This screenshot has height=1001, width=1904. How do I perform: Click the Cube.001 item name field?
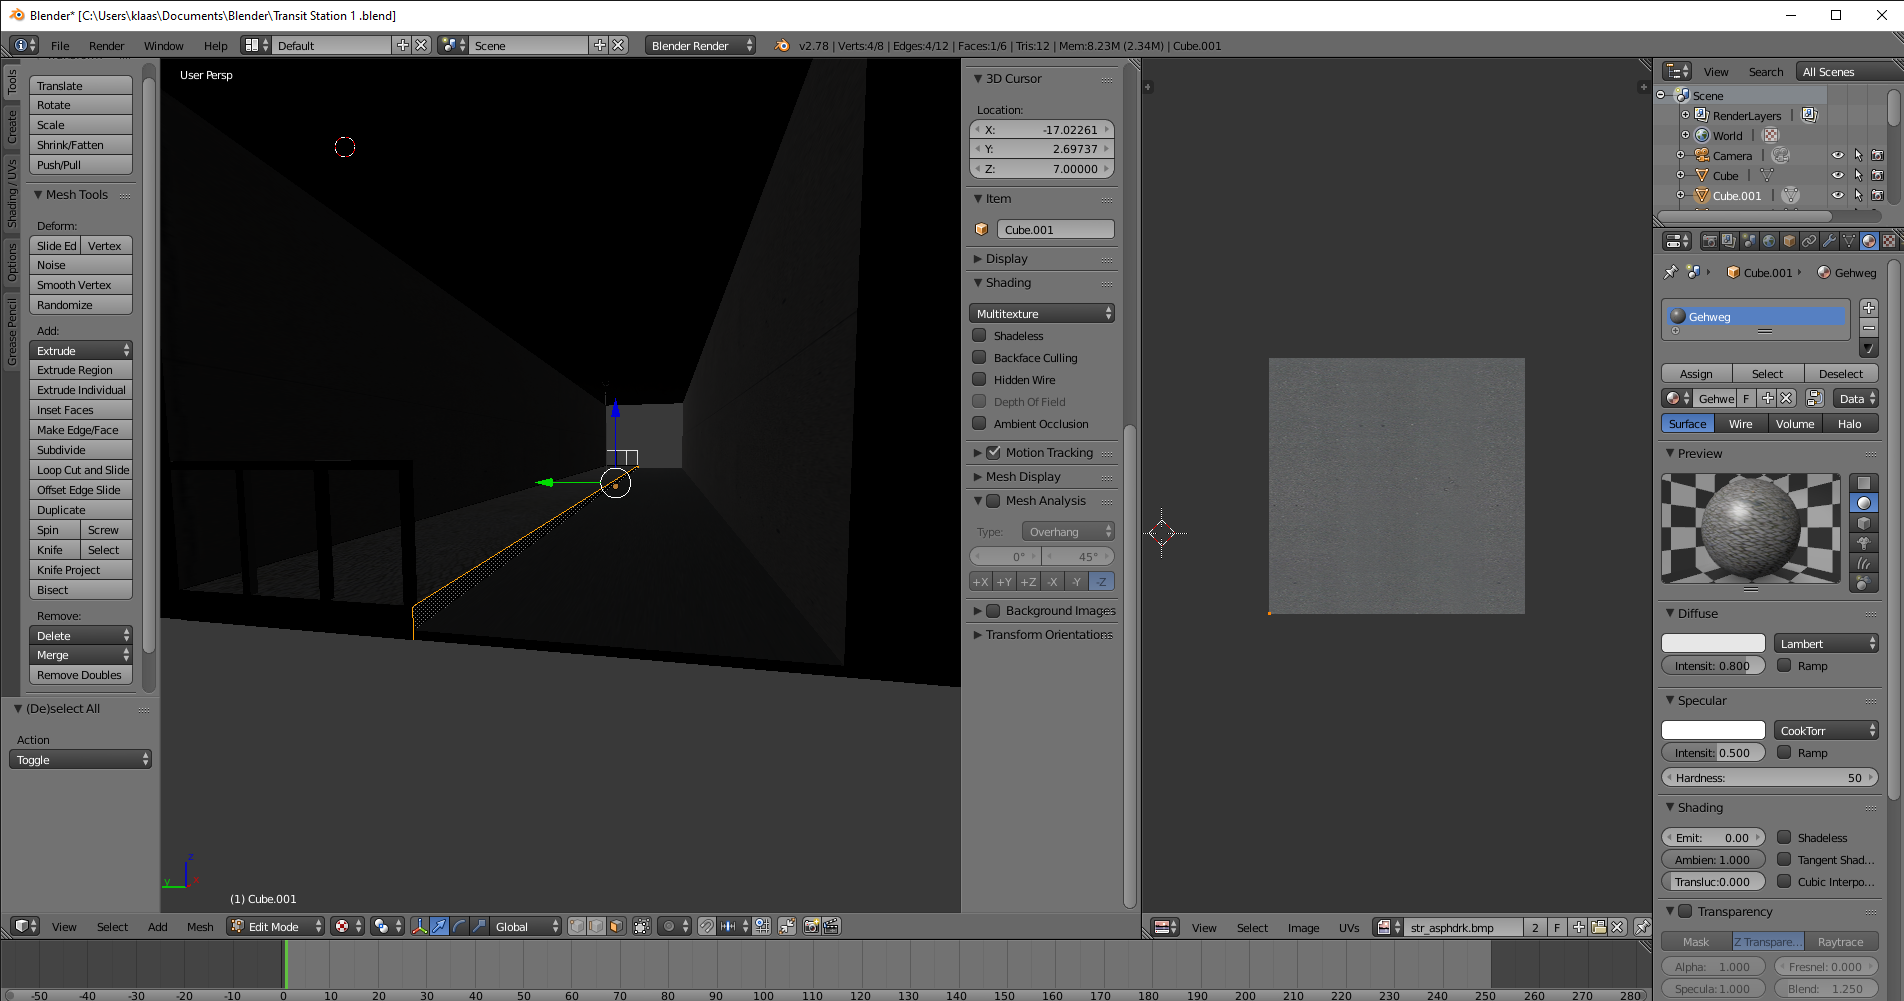(1055, 230)
